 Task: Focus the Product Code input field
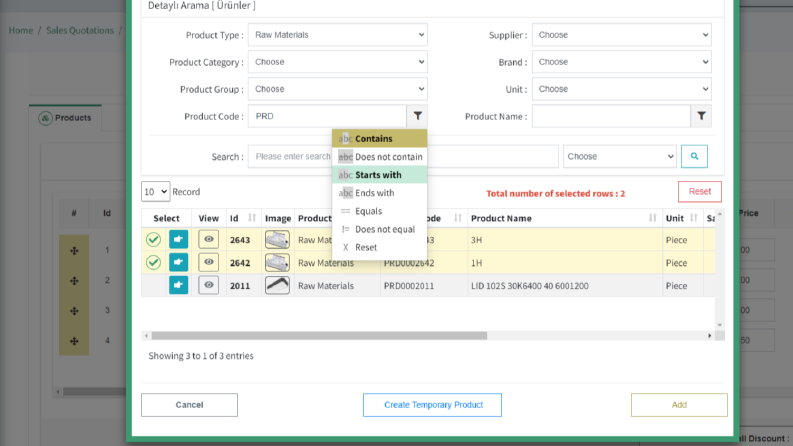tap(327, 116)
